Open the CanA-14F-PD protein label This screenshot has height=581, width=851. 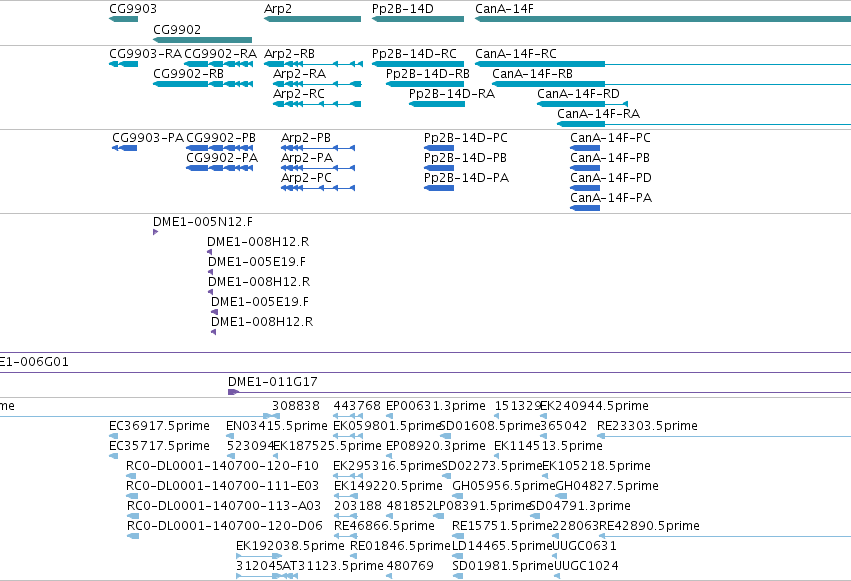pyautogui.click(x=611, y=178)
